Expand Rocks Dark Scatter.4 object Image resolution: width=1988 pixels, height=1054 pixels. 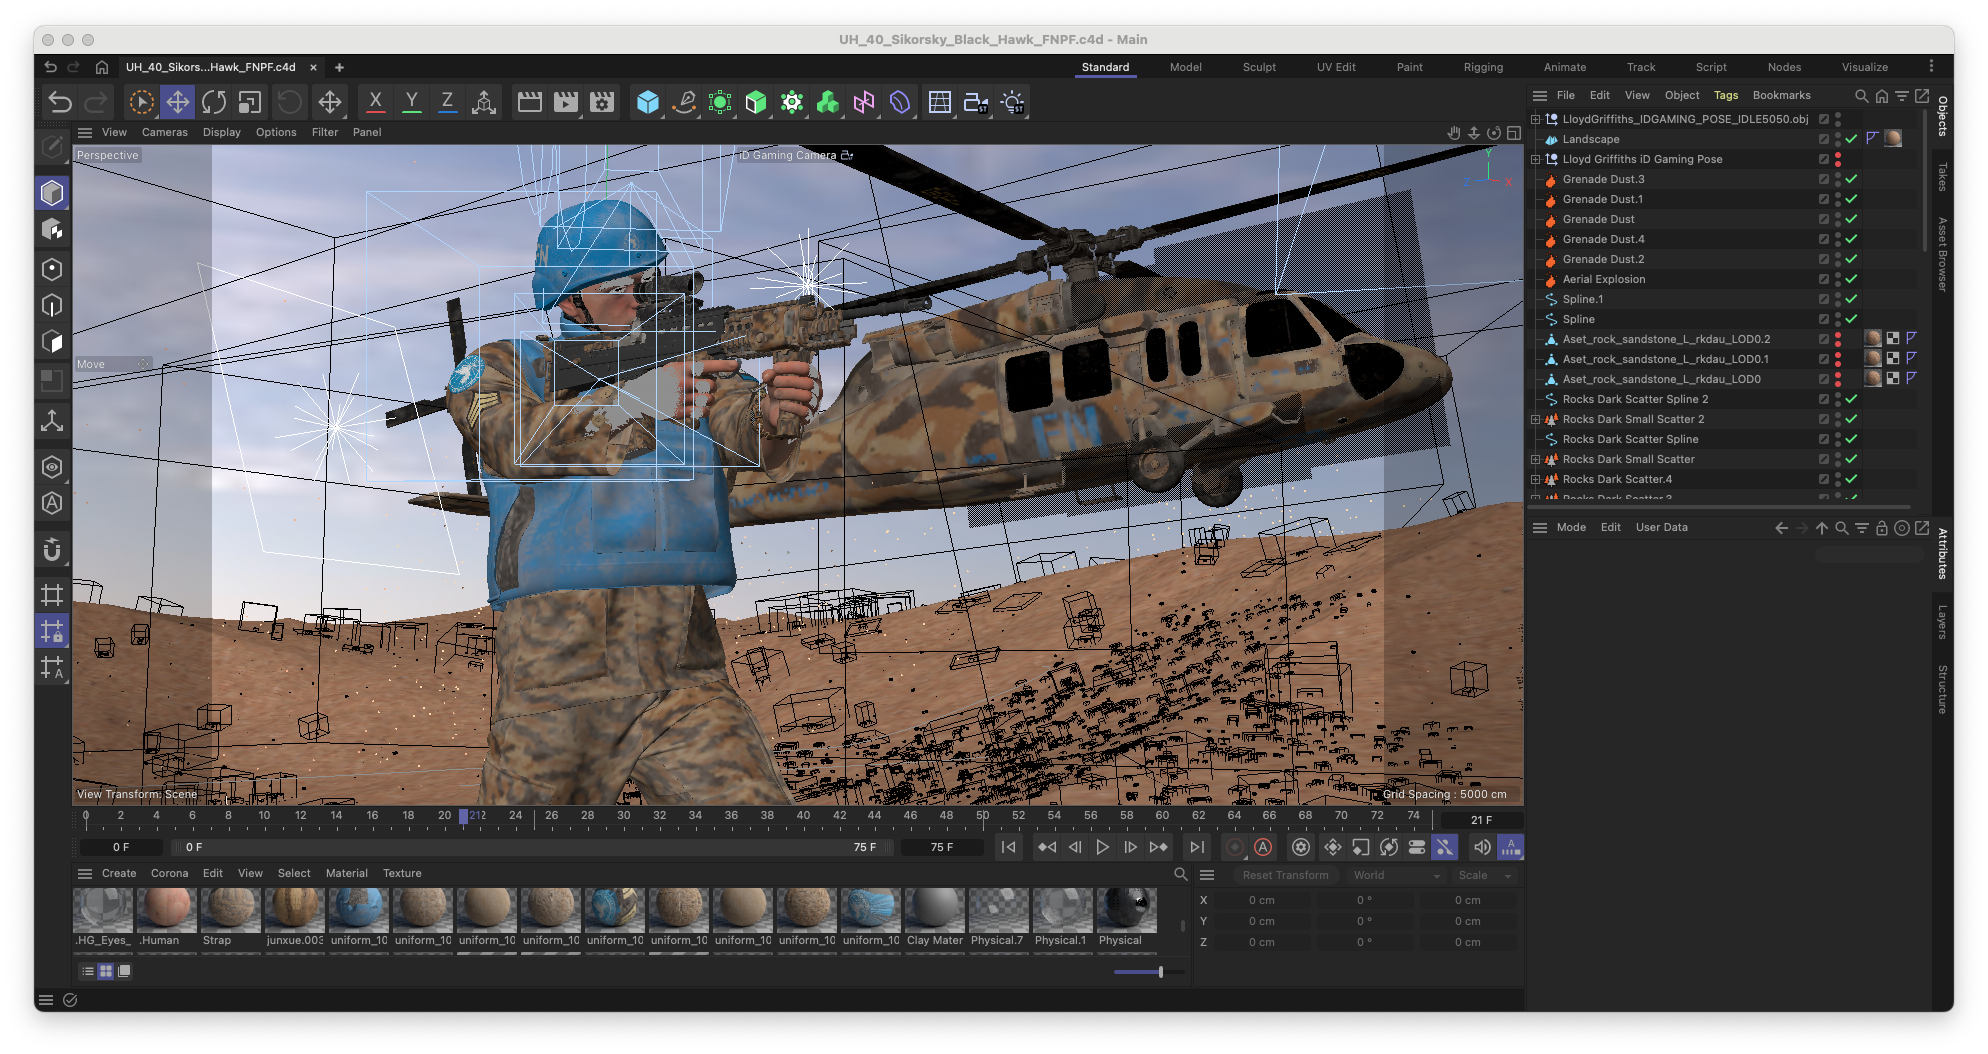pos(1536,479)
